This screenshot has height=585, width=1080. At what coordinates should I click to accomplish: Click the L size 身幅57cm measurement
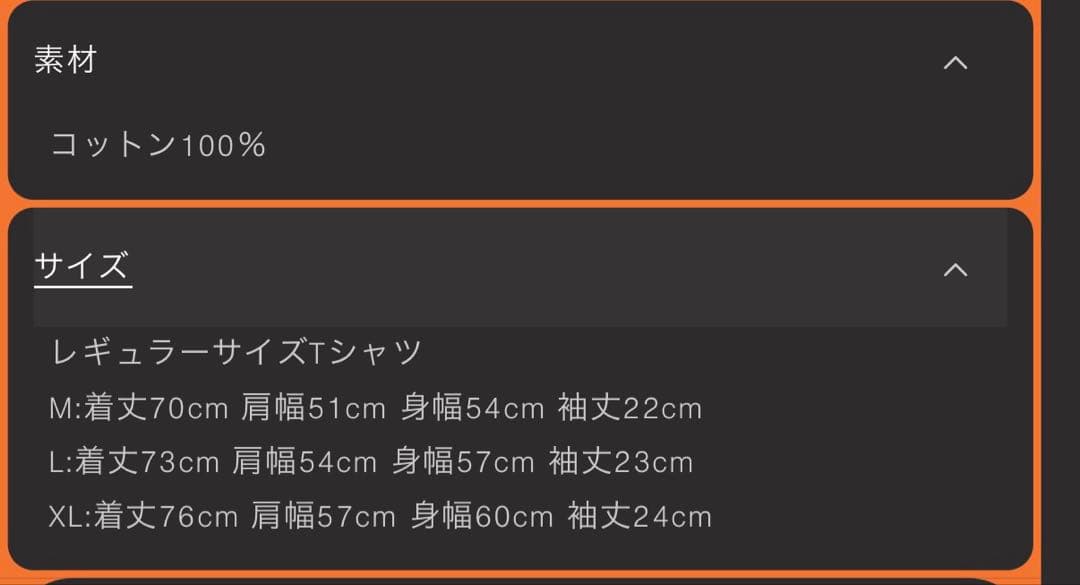point(463,462)
